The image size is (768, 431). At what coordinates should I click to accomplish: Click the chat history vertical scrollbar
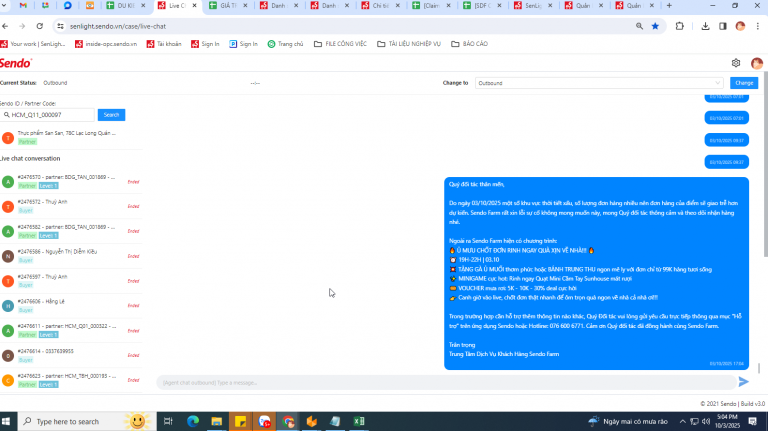point(759,368)
